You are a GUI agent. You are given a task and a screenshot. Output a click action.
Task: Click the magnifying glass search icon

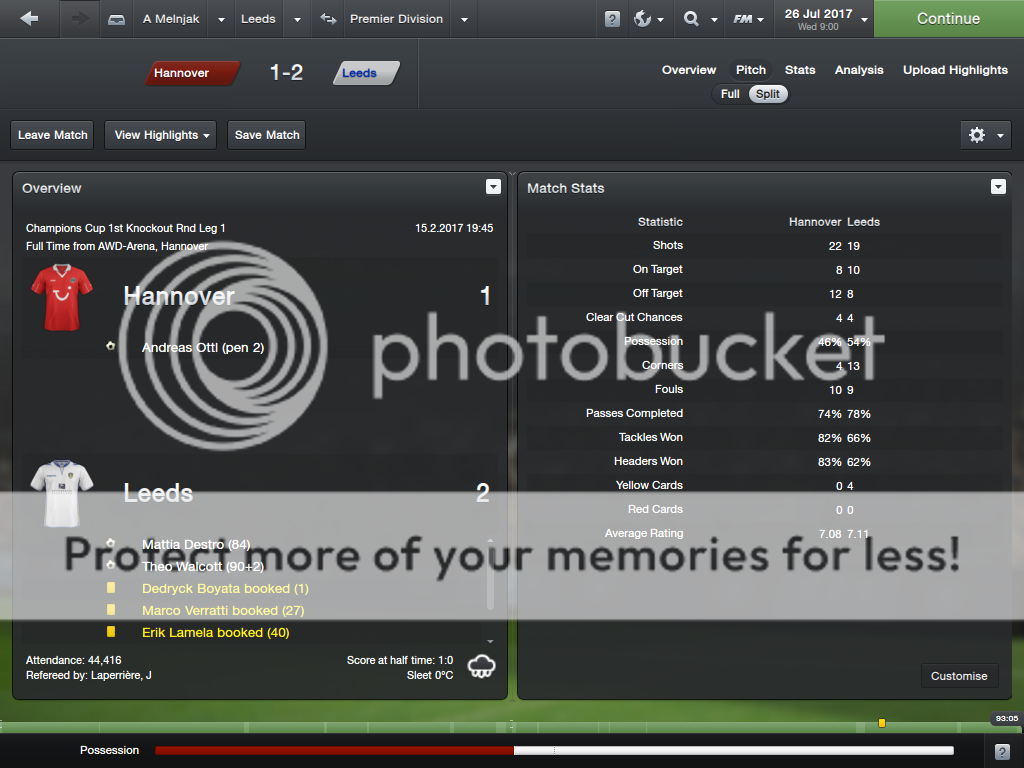[691, 19]
